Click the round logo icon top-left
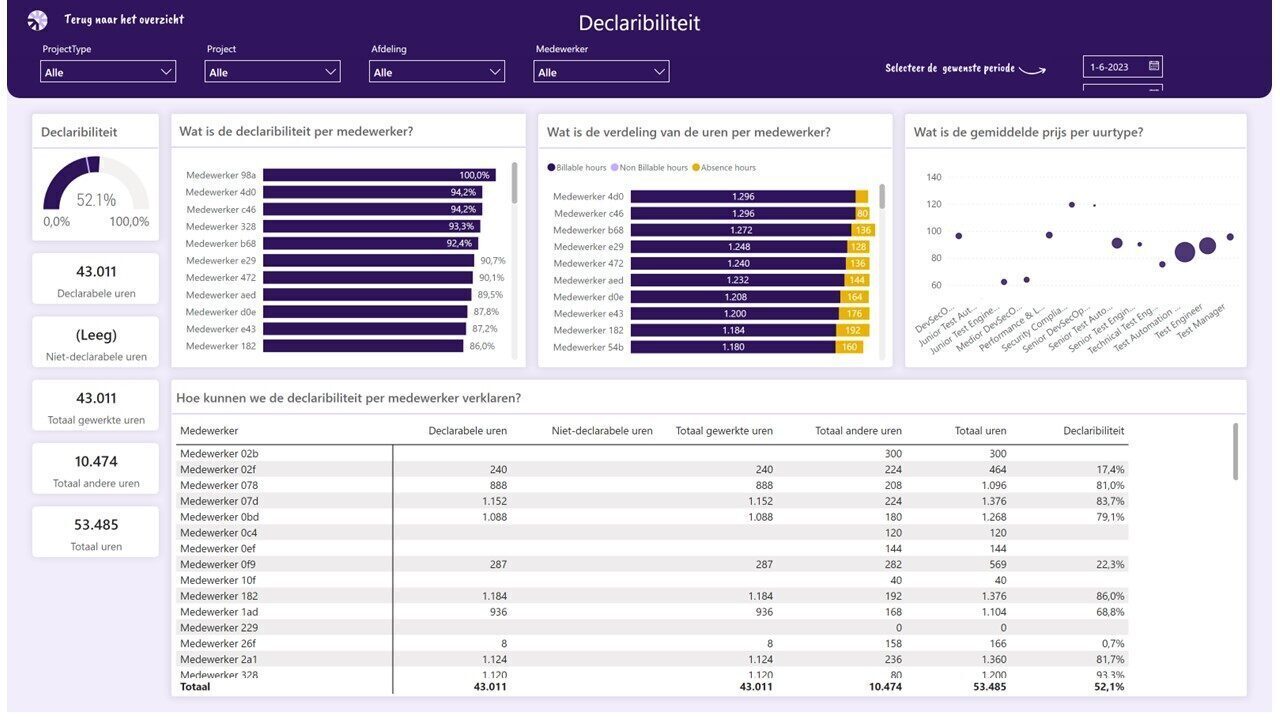 (x=37, y=20)
